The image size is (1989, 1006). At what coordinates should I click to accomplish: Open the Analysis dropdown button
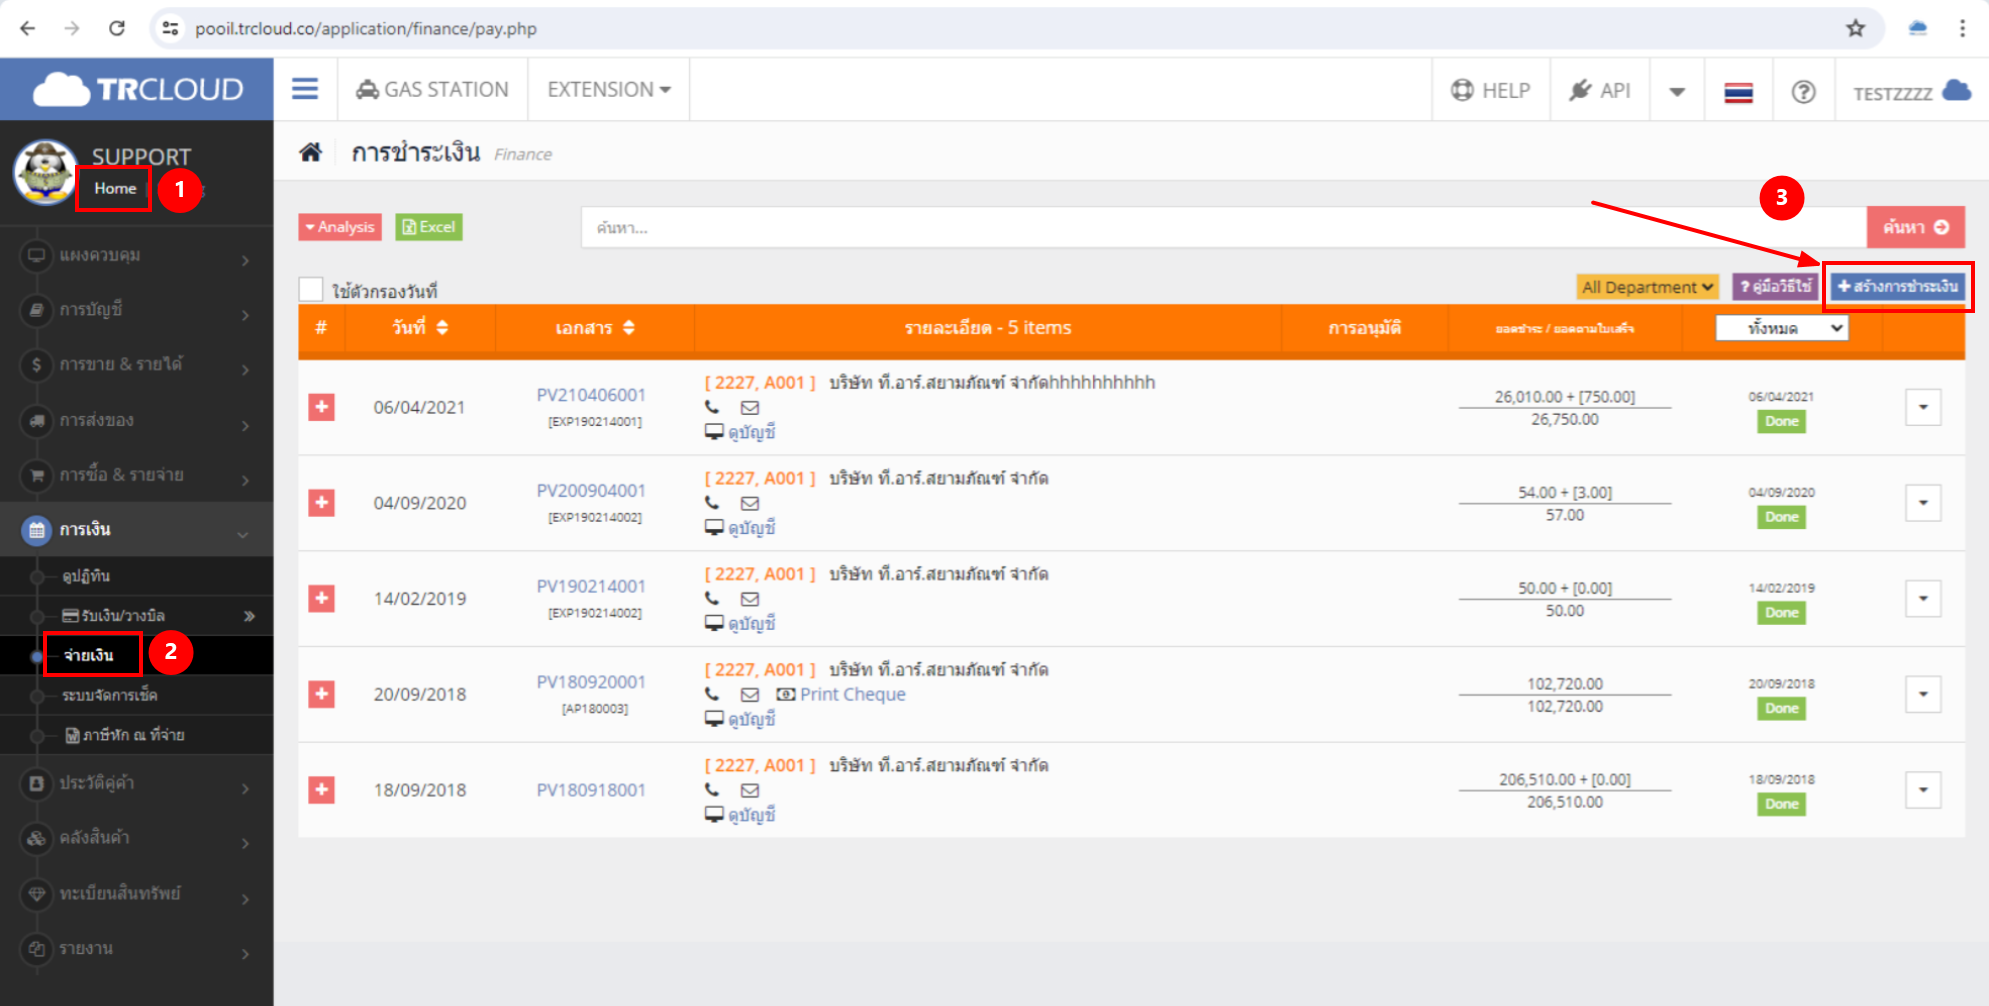point(340,227)
